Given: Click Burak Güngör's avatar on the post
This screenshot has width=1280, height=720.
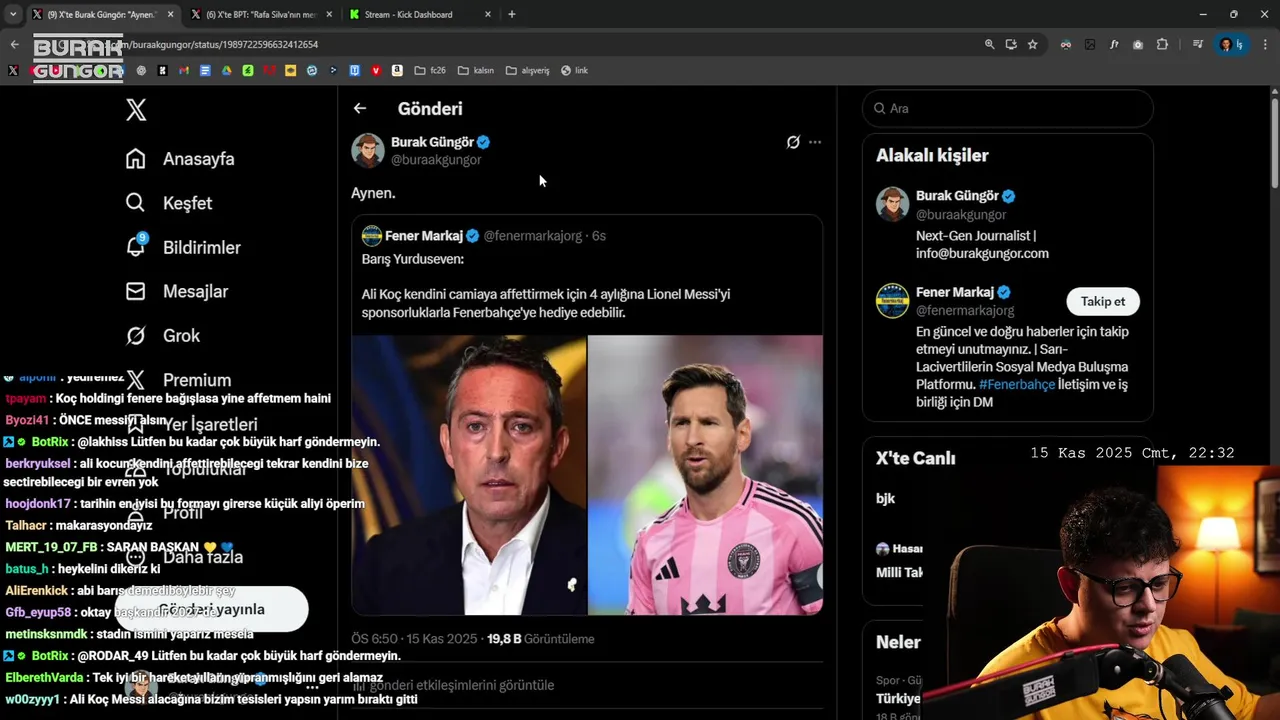Looking at the screenshot, I should [x=368, y=150].
